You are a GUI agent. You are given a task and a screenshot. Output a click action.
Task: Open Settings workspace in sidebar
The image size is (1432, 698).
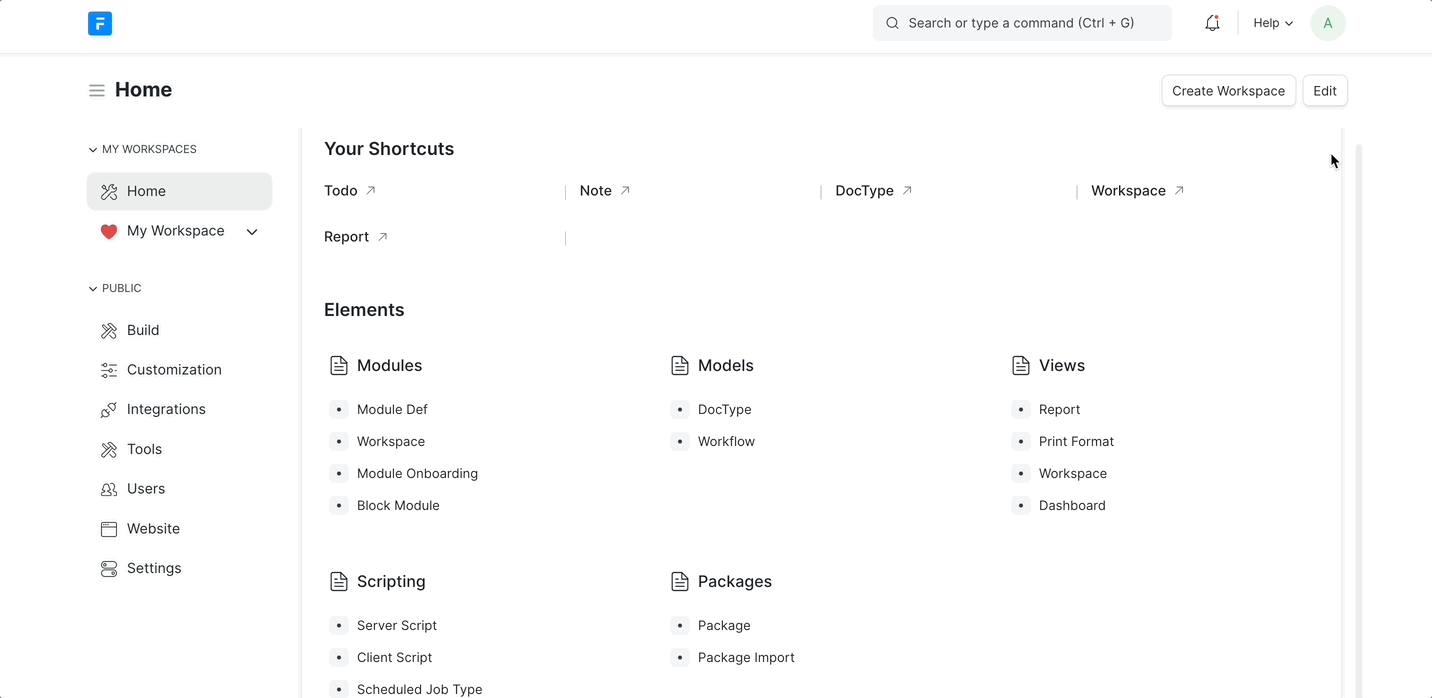154,568
